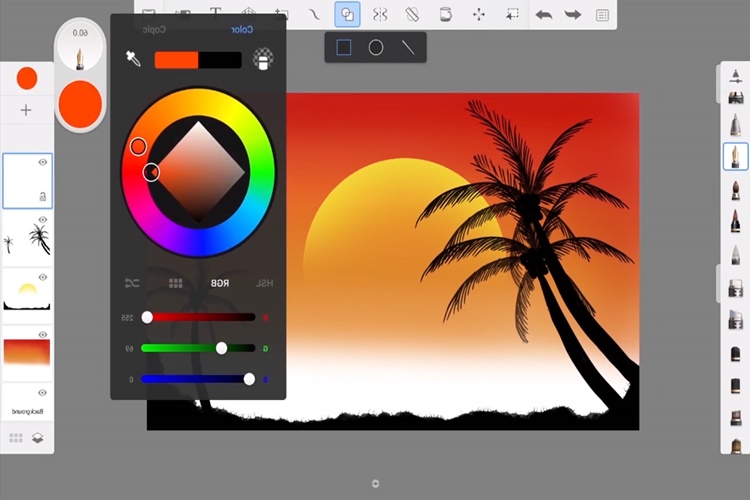Select the Flood Fill bucket tool
Image resolution: width=750 pixels, height=500 pixels.
pos(445,15)
